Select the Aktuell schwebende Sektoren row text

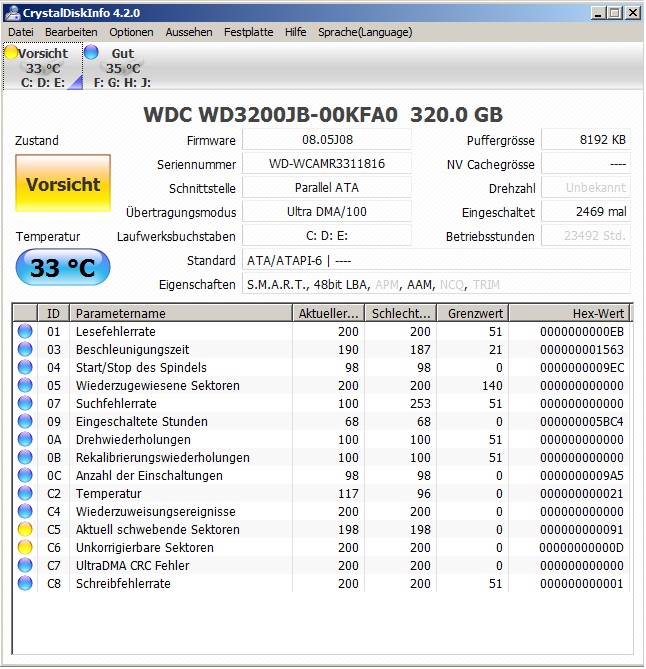(x=157, y=529)
